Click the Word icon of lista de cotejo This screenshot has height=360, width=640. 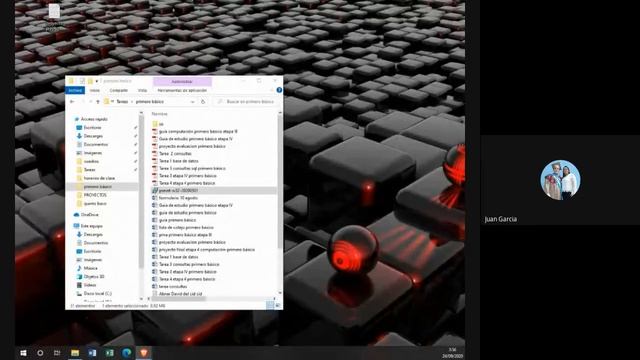click(155, 227)
